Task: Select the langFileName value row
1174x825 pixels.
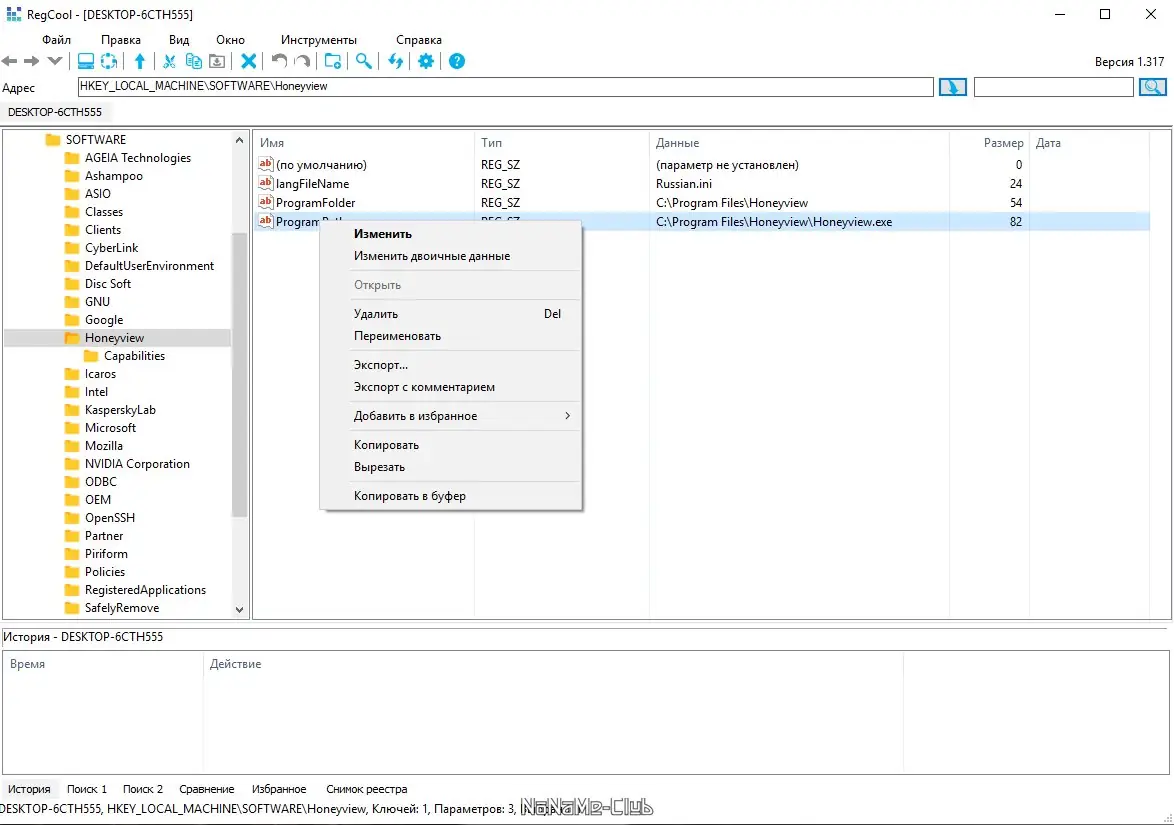Action: tap(702, 183)
